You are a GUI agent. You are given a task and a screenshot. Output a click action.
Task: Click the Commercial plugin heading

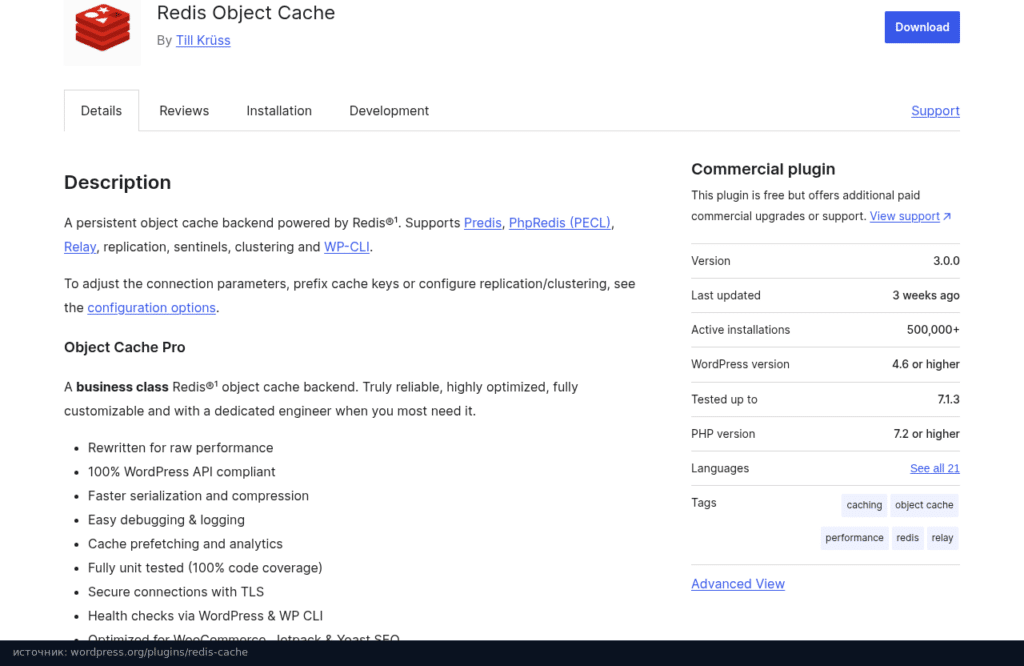[763, 169]
